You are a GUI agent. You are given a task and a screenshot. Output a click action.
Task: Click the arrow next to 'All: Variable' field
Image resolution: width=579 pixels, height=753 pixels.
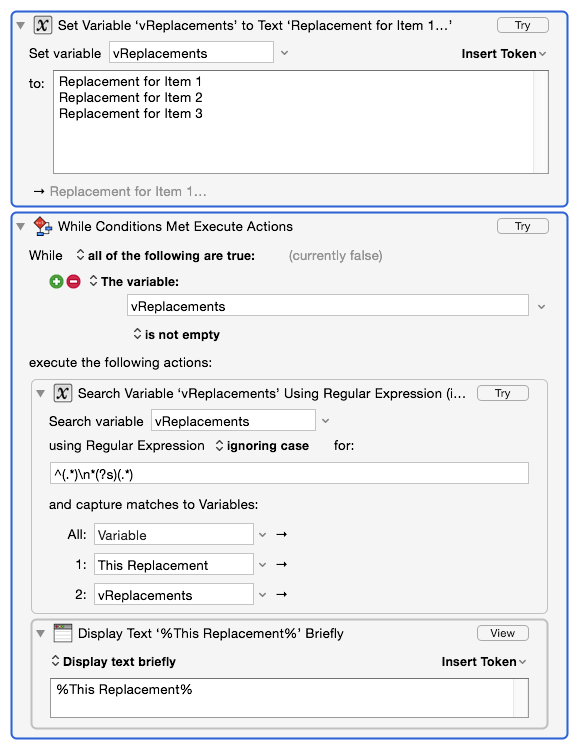pos(282,534)
